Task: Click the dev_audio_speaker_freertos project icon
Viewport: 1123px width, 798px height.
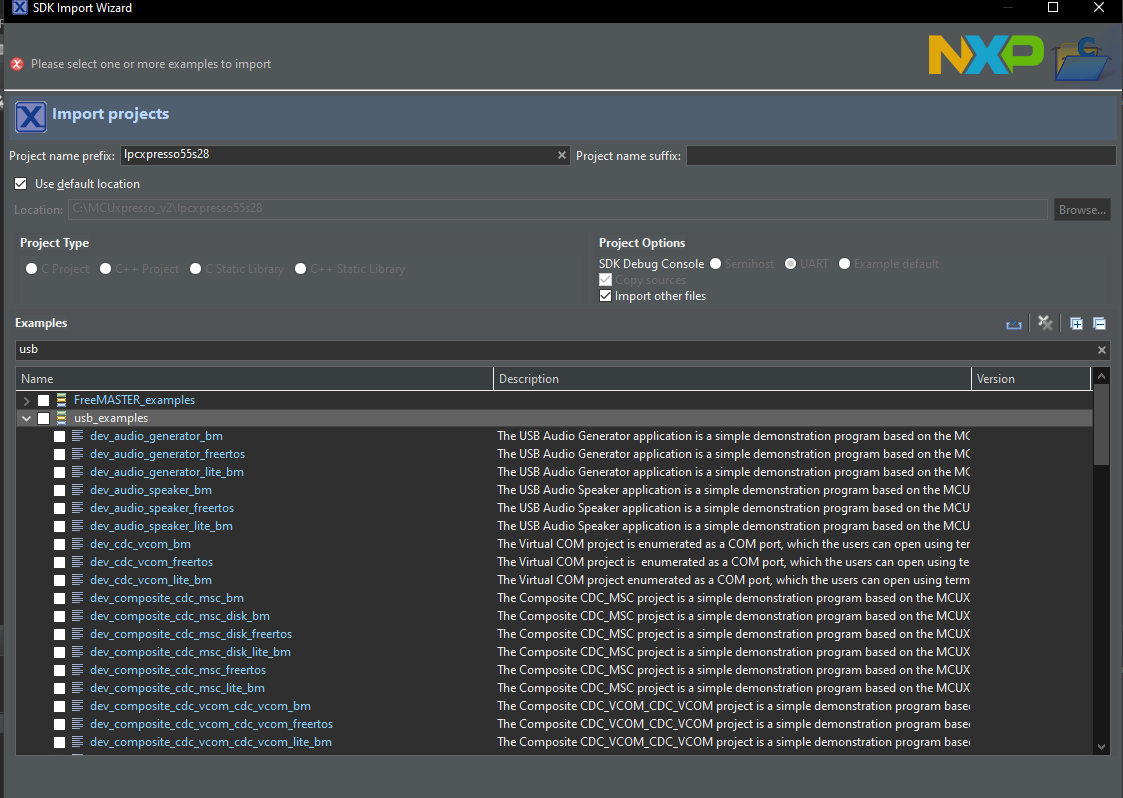Action: coord(77,508)
